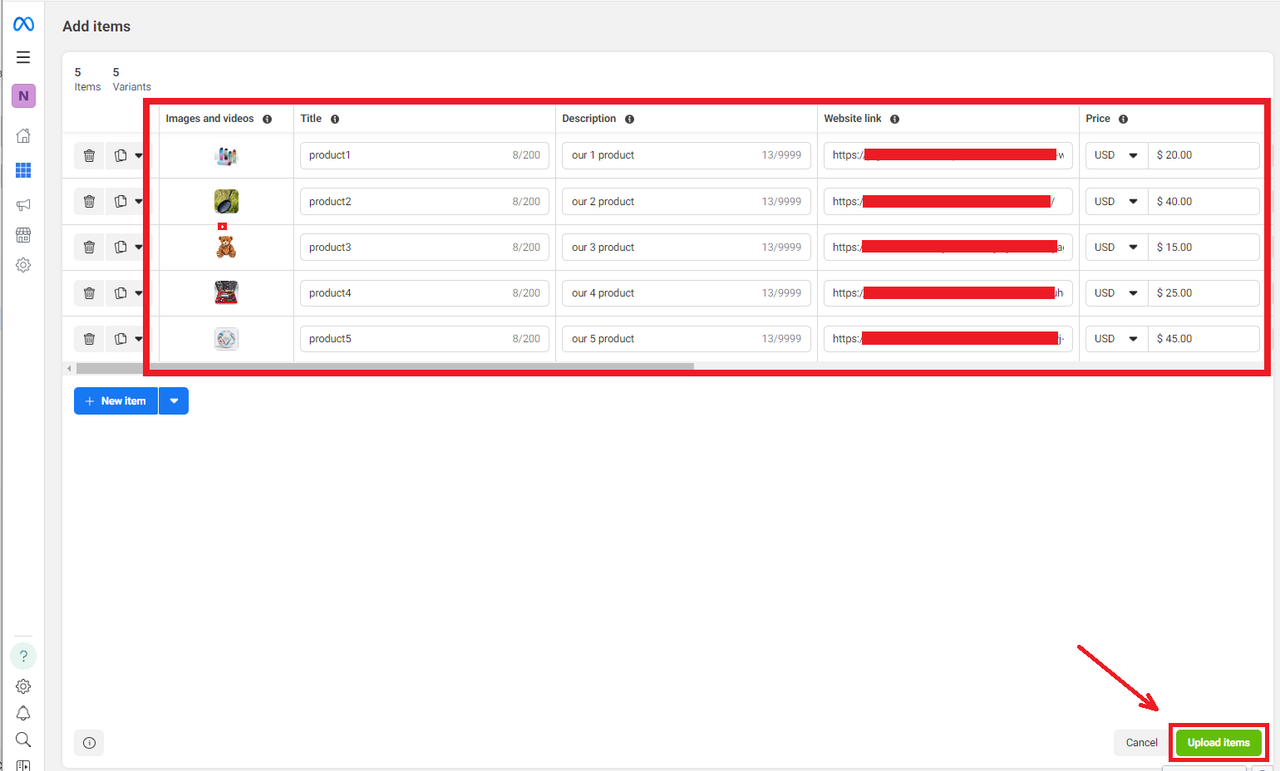Edit the 'our 3 product' description field
1280x771 pixels.
686,247
